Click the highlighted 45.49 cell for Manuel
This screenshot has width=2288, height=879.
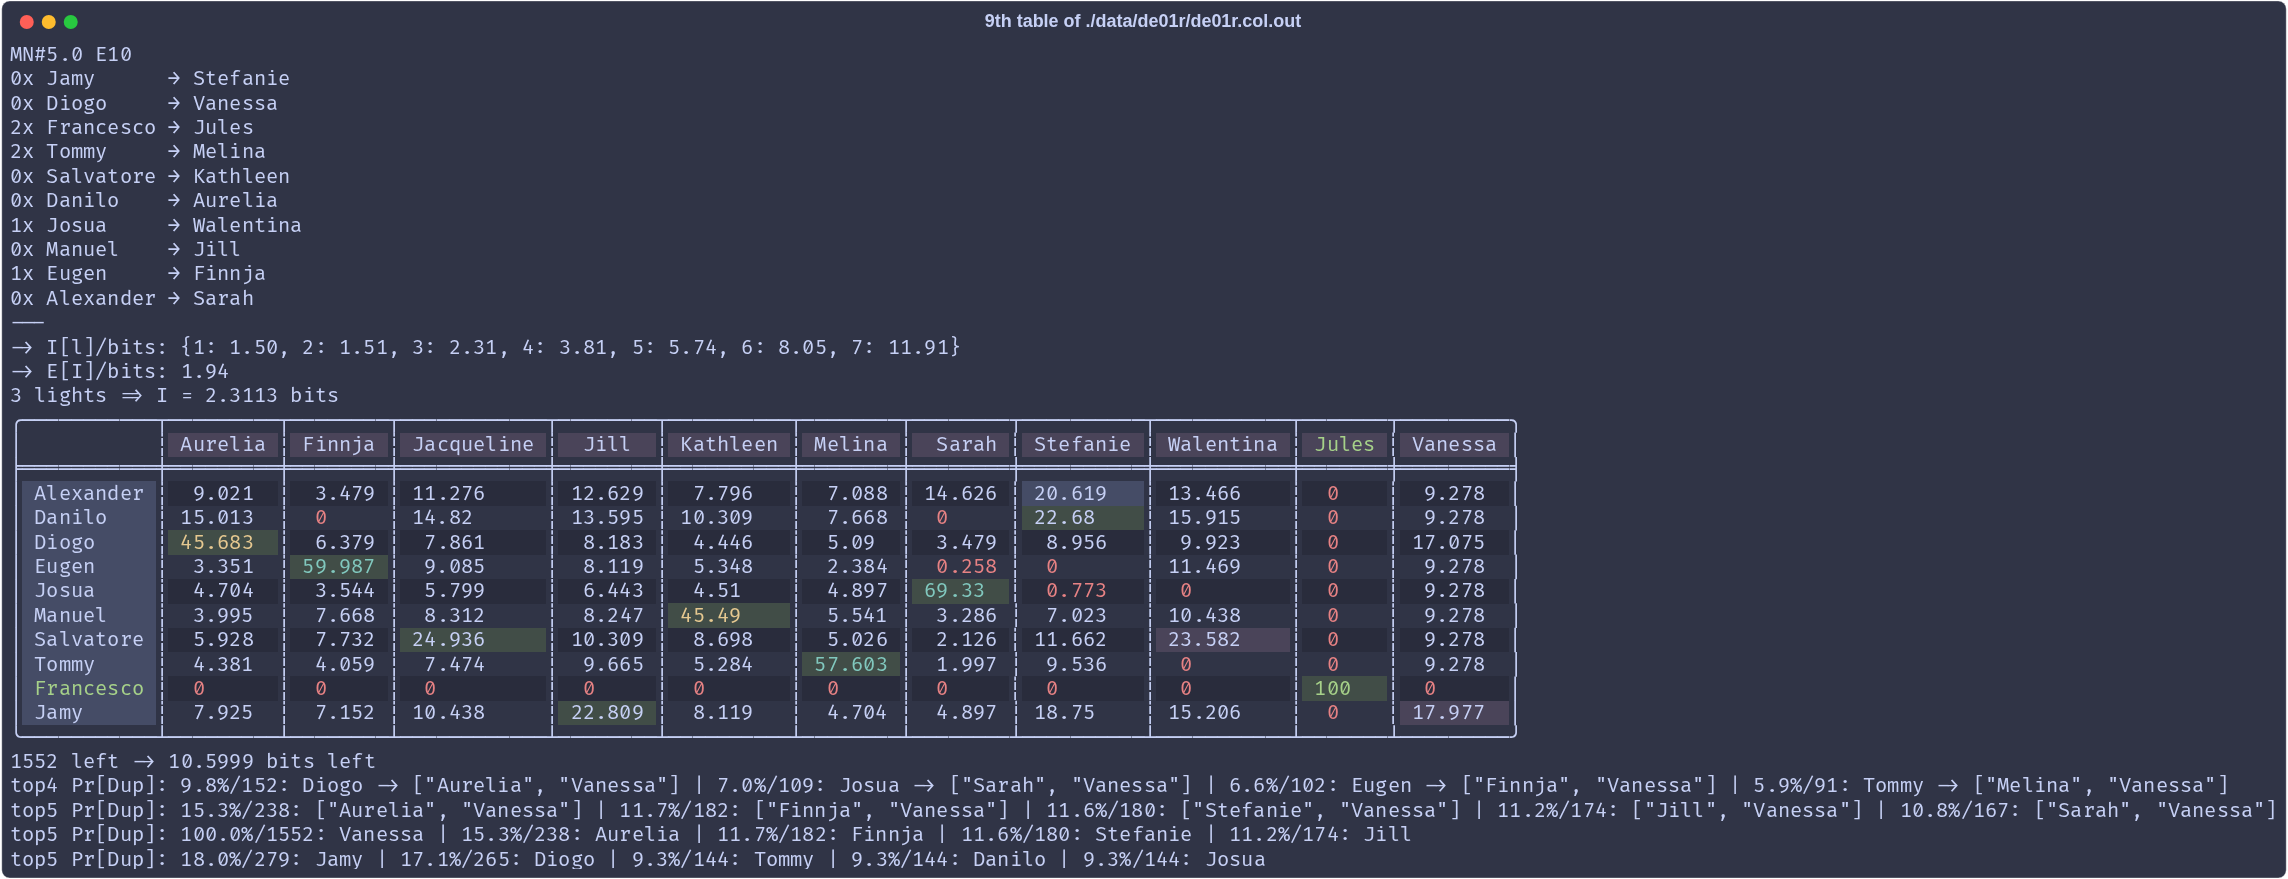(x=729, y=615)
